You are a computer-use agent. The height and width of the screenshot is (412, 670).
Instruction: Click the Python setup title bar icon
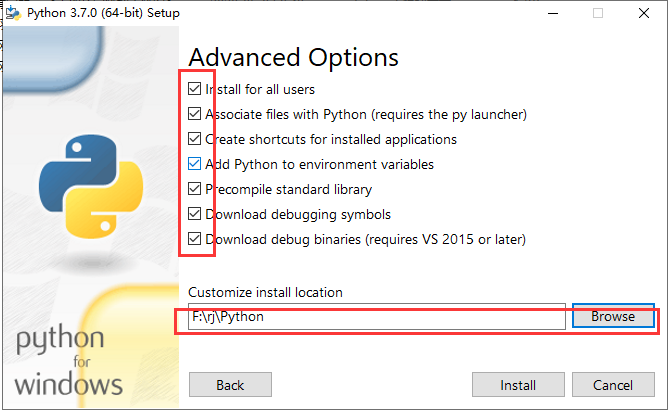click(13, 13)
